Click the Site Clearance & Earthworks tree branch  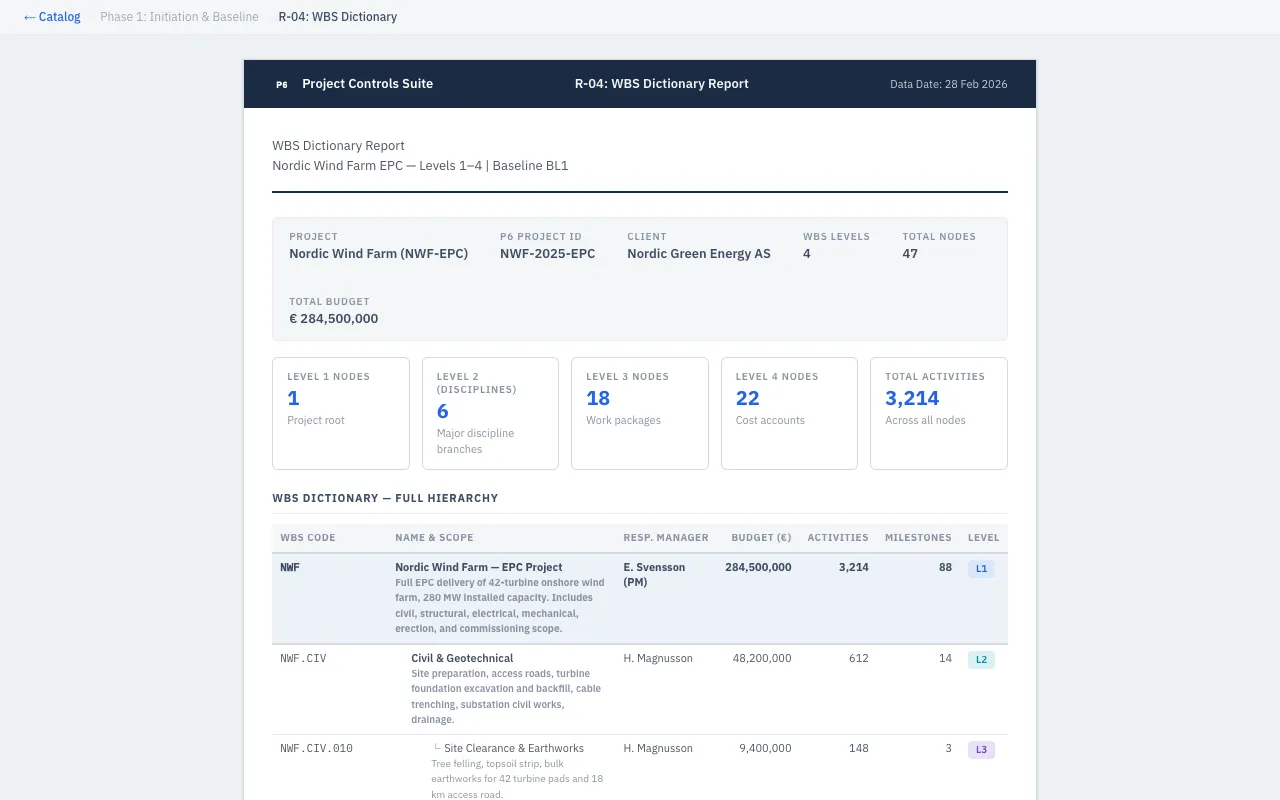513,748
